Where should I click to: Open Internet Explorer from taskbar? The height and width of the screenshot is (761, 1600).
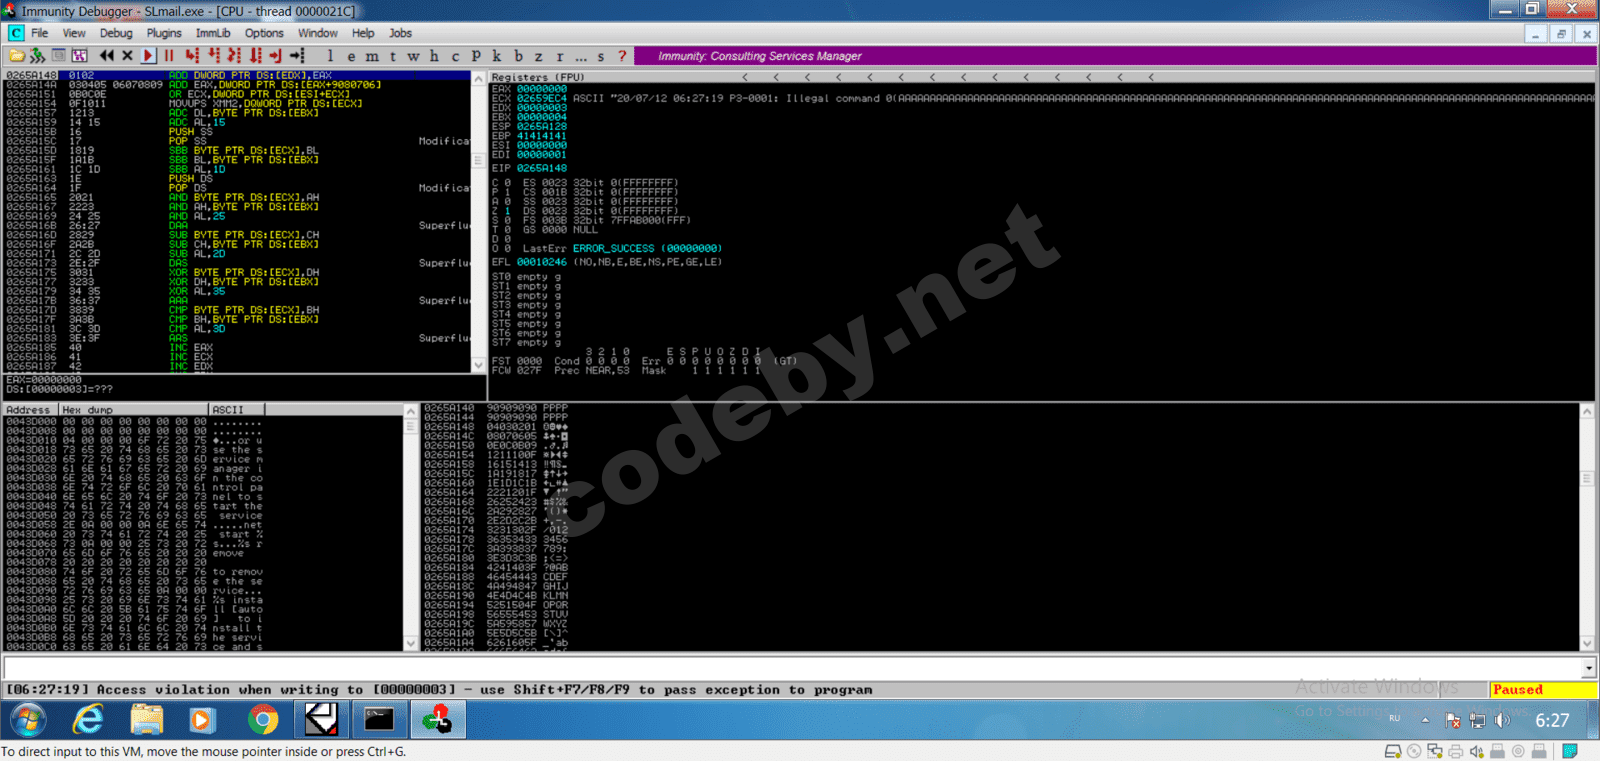(x=88, y=720)
